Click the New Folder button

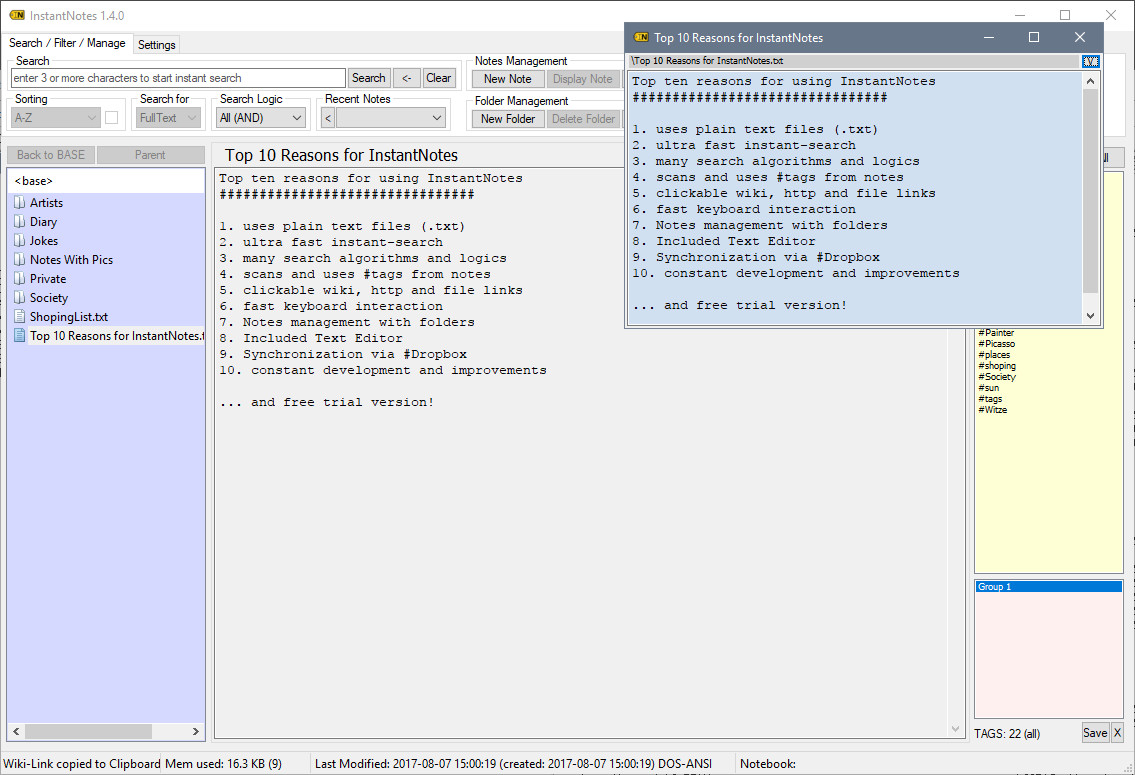[507, 119]
